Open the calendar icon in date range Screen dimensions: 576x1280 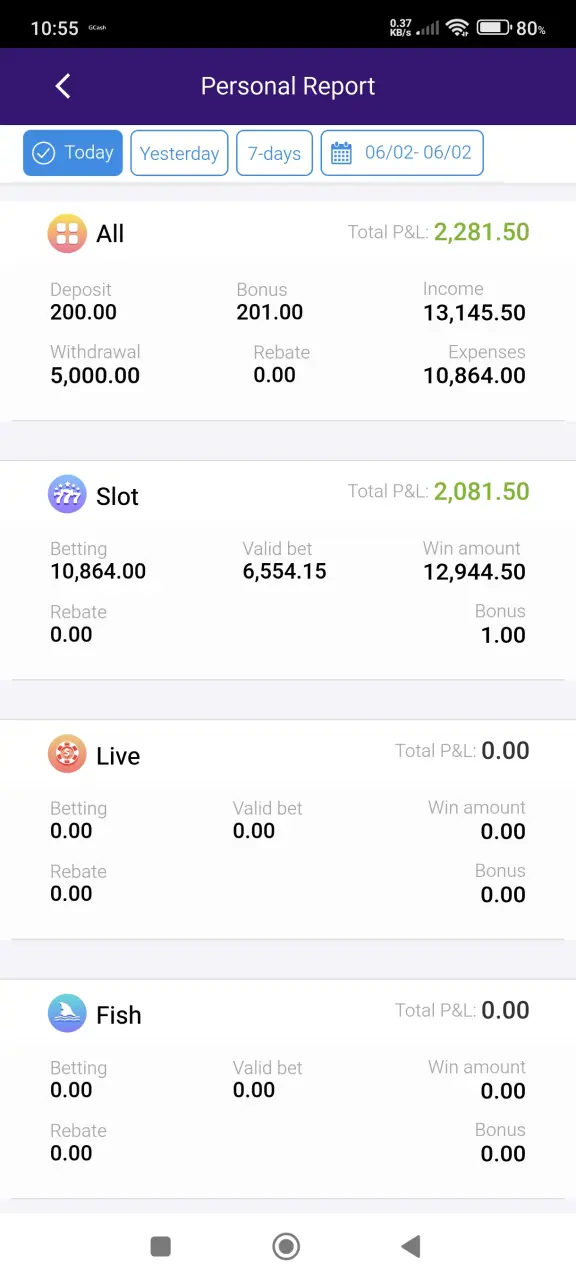coord(341,153)
